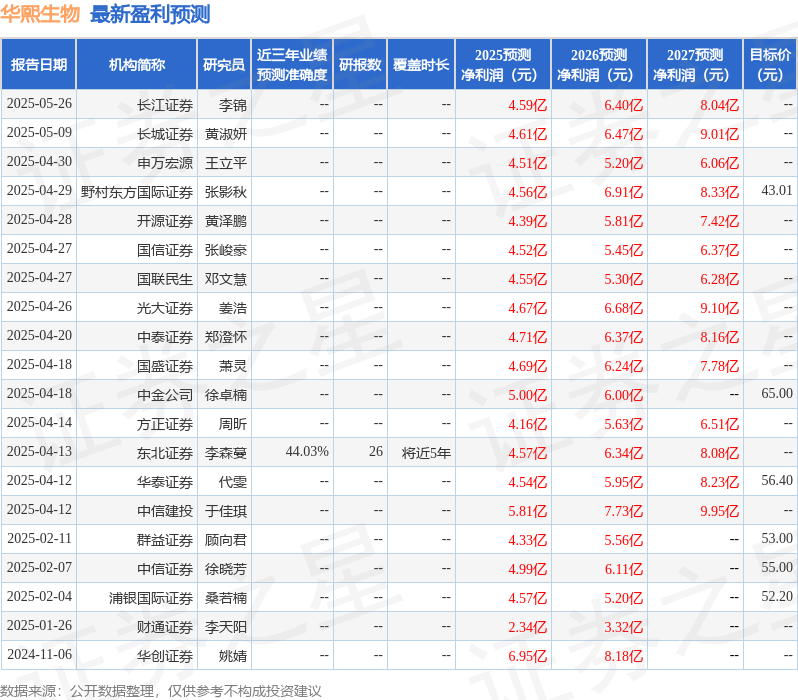
Task: Click the 目标价 column header
Action: (x=770, y=65)
